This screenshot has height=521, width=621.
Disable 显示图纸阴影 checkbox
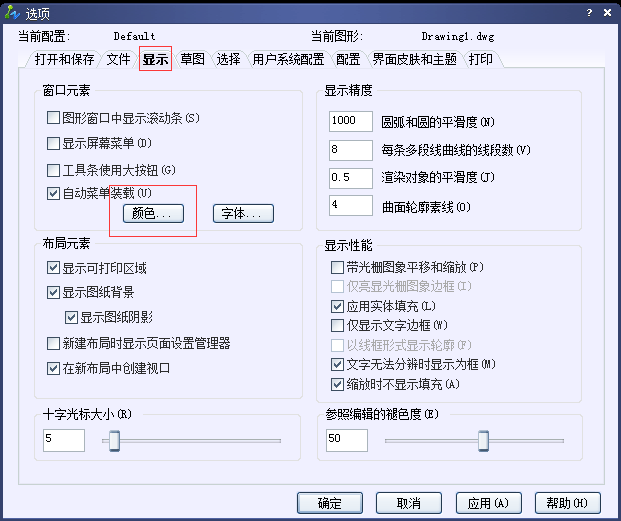click(x=72, y=318)
